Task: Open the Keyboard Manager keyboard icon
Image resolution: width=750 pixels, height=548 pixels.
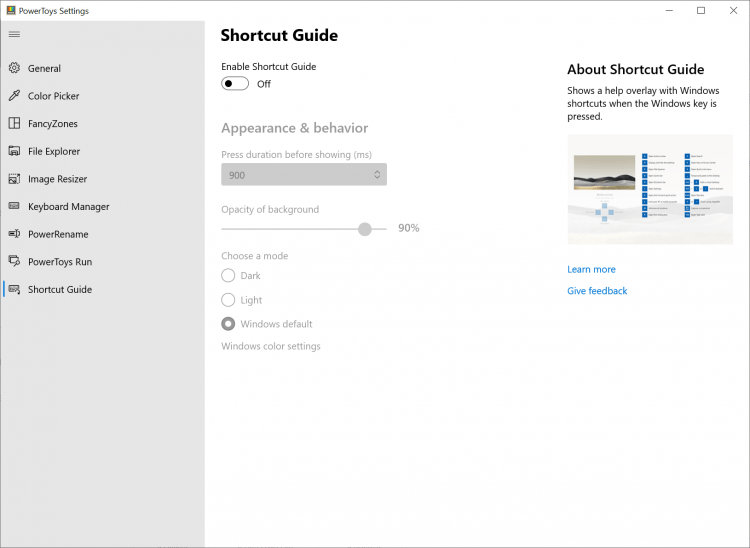Action: click(x=14, y=206)
